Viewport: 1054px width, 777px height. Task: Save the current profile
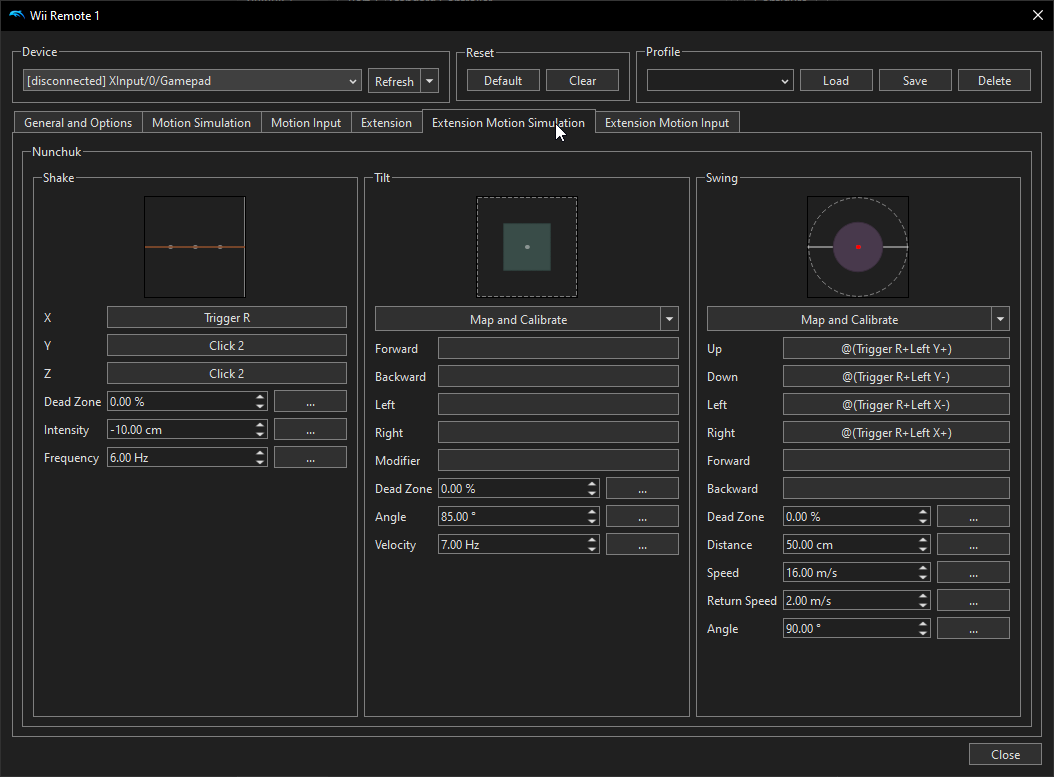click(915, 81)
